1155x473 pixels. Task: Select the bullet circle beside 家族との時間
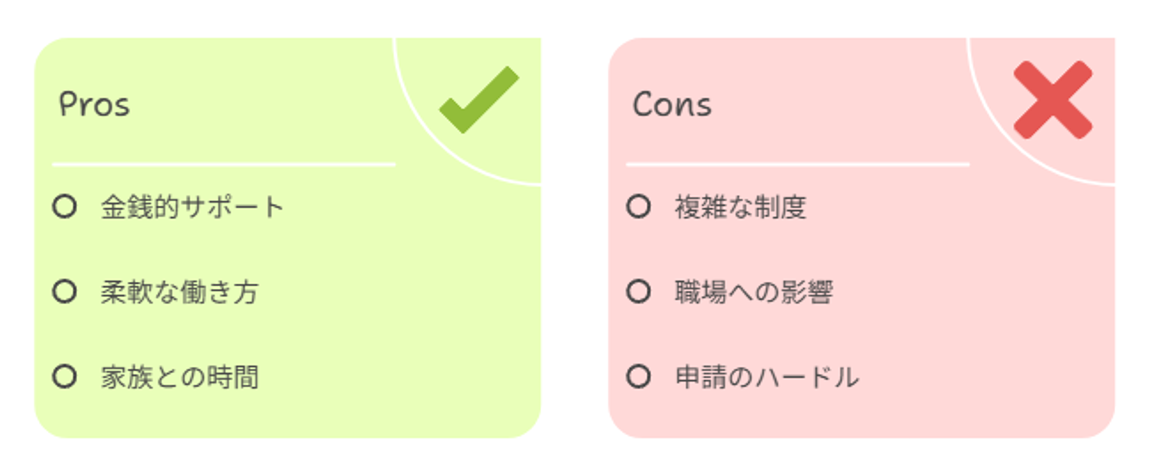coord(65,377)
